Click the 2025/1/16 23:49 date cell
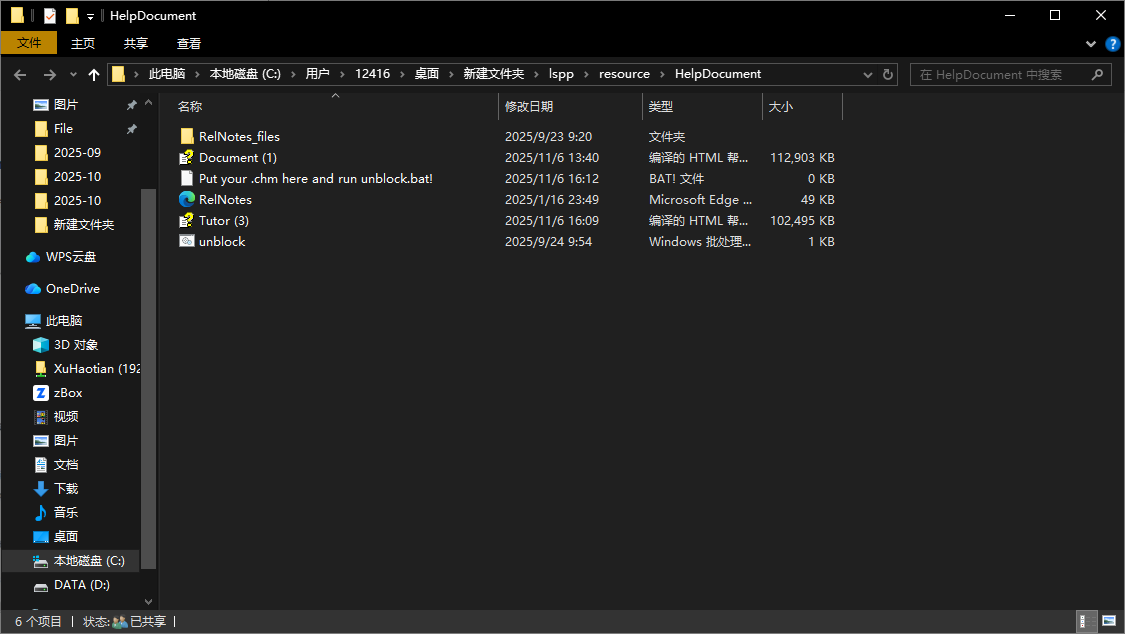Screen dimensions: 1125x634 tap(552, 199)
